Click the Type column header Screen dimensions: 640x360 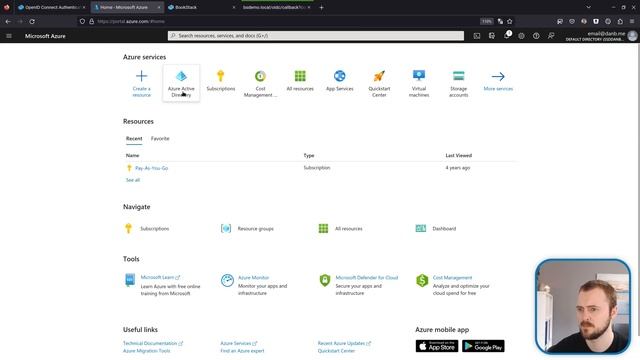309,156
